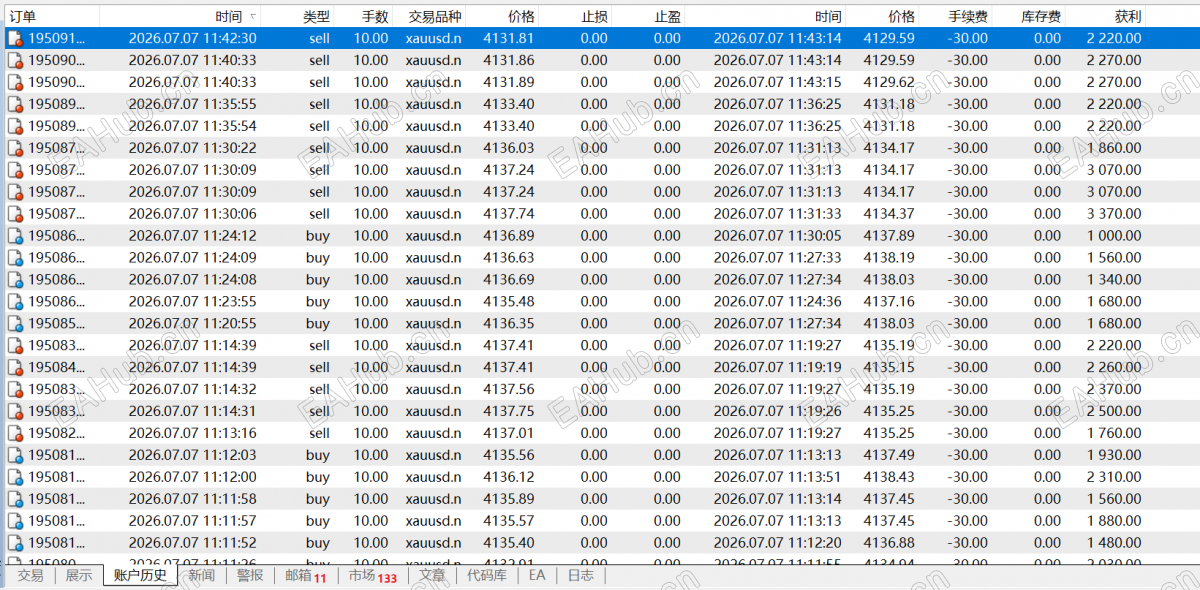Click the profit value 1 760.00
This screenshot has height=590, width=1200.
point(1114,434)
